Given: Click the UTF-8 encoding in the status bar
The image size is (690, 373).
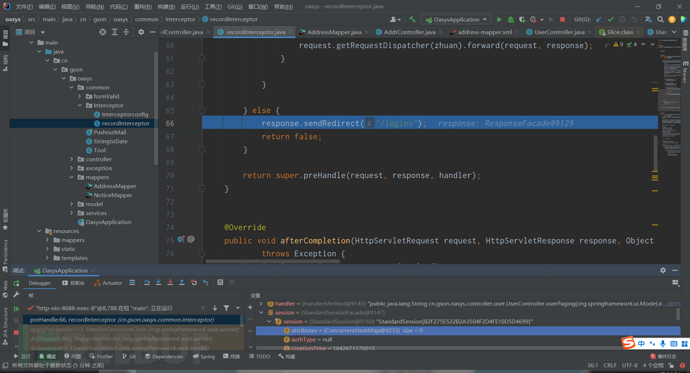Looking at the screenshot, I should pyautogui.click(x=629, y=366).
